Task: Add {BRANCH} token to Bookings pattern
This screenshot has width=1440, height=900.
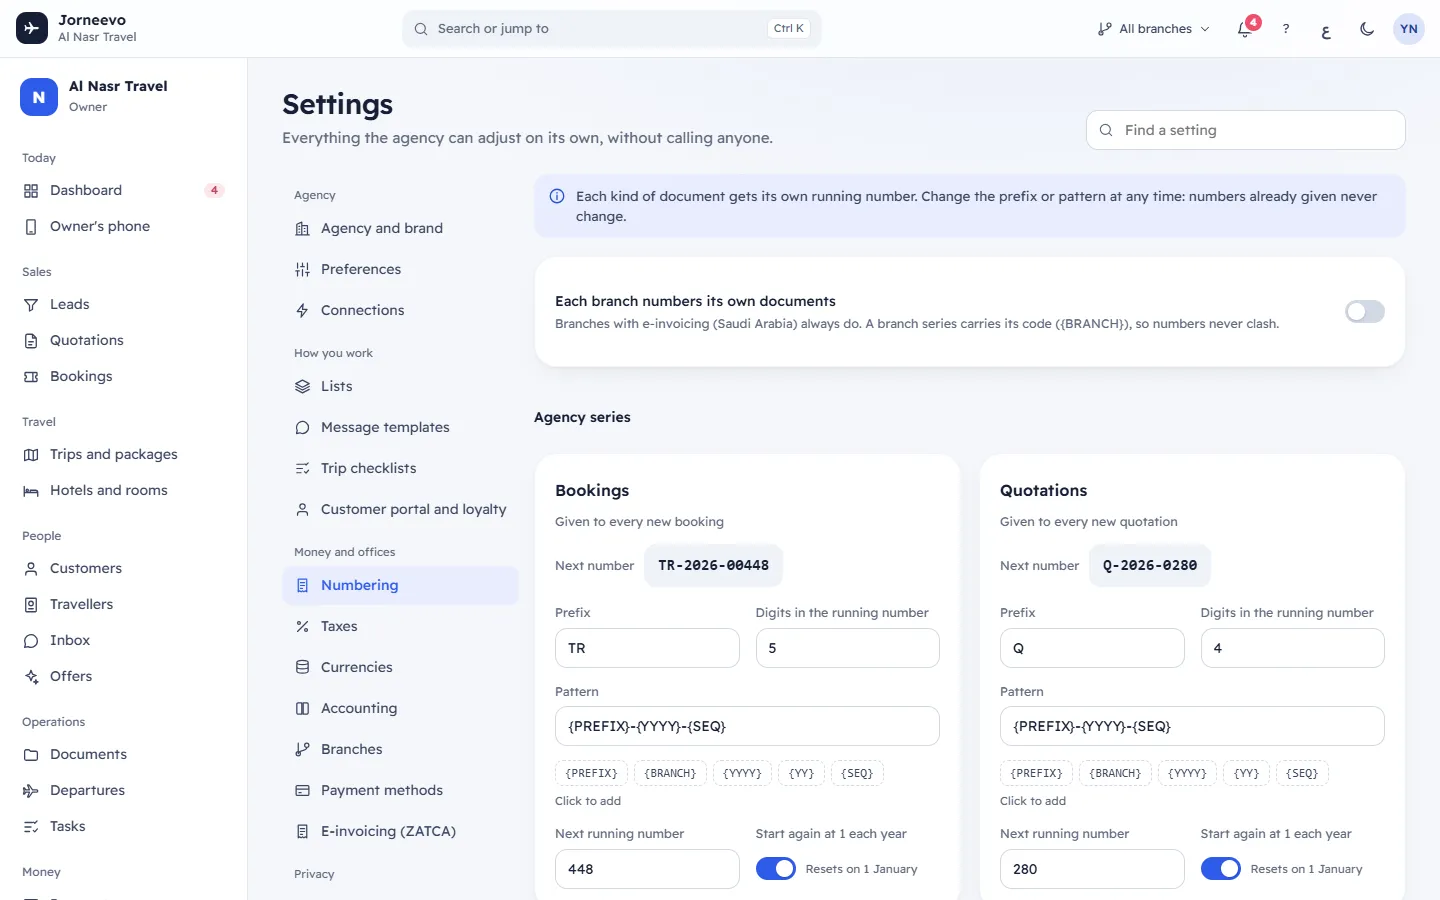Action: coord(670,773)
